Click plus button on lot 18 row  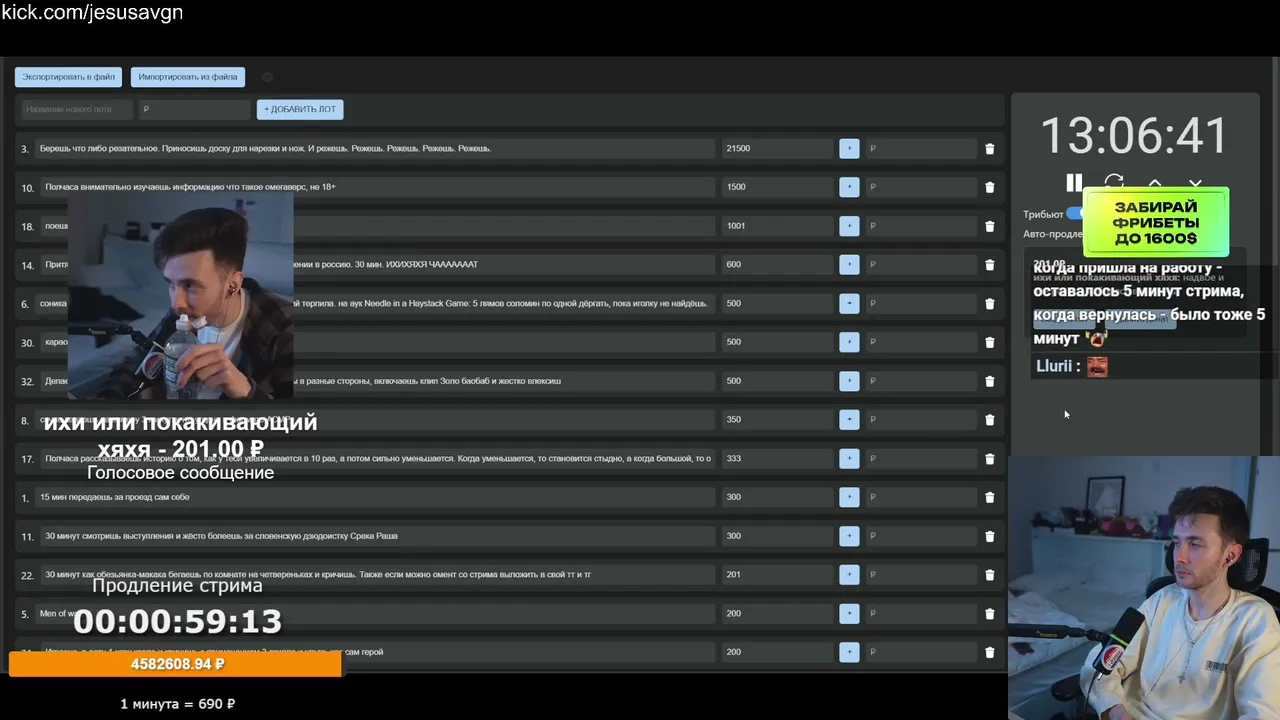(x=849, y=226)
